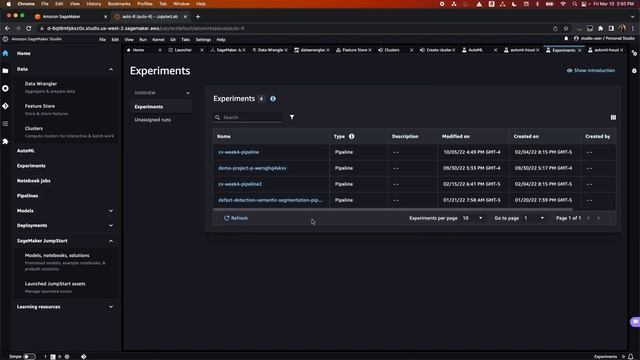Collapse the OVERVIEW dropdown chevron
Viewport: 640px width, 360px height.
(x=188, y=93)
